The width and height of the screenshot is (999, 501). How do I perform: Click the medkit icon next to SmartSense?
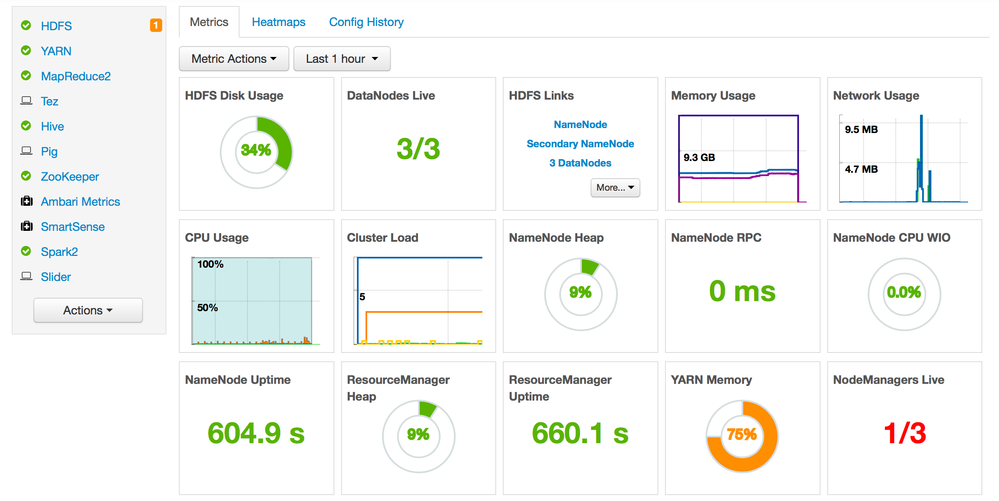click(26, 226)
